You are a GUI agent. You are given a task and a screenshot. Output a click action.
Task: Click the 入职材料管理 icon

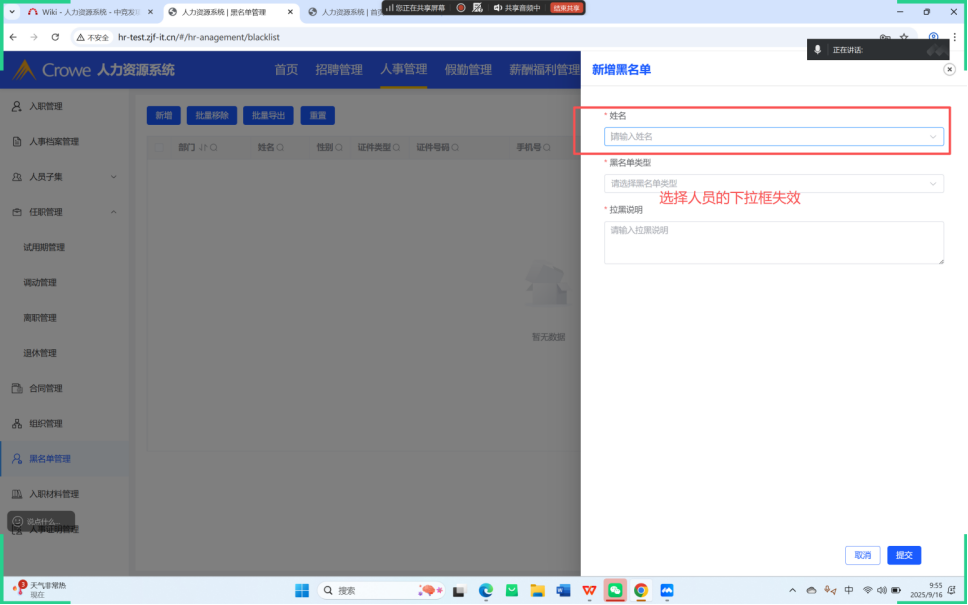point(17,494)
